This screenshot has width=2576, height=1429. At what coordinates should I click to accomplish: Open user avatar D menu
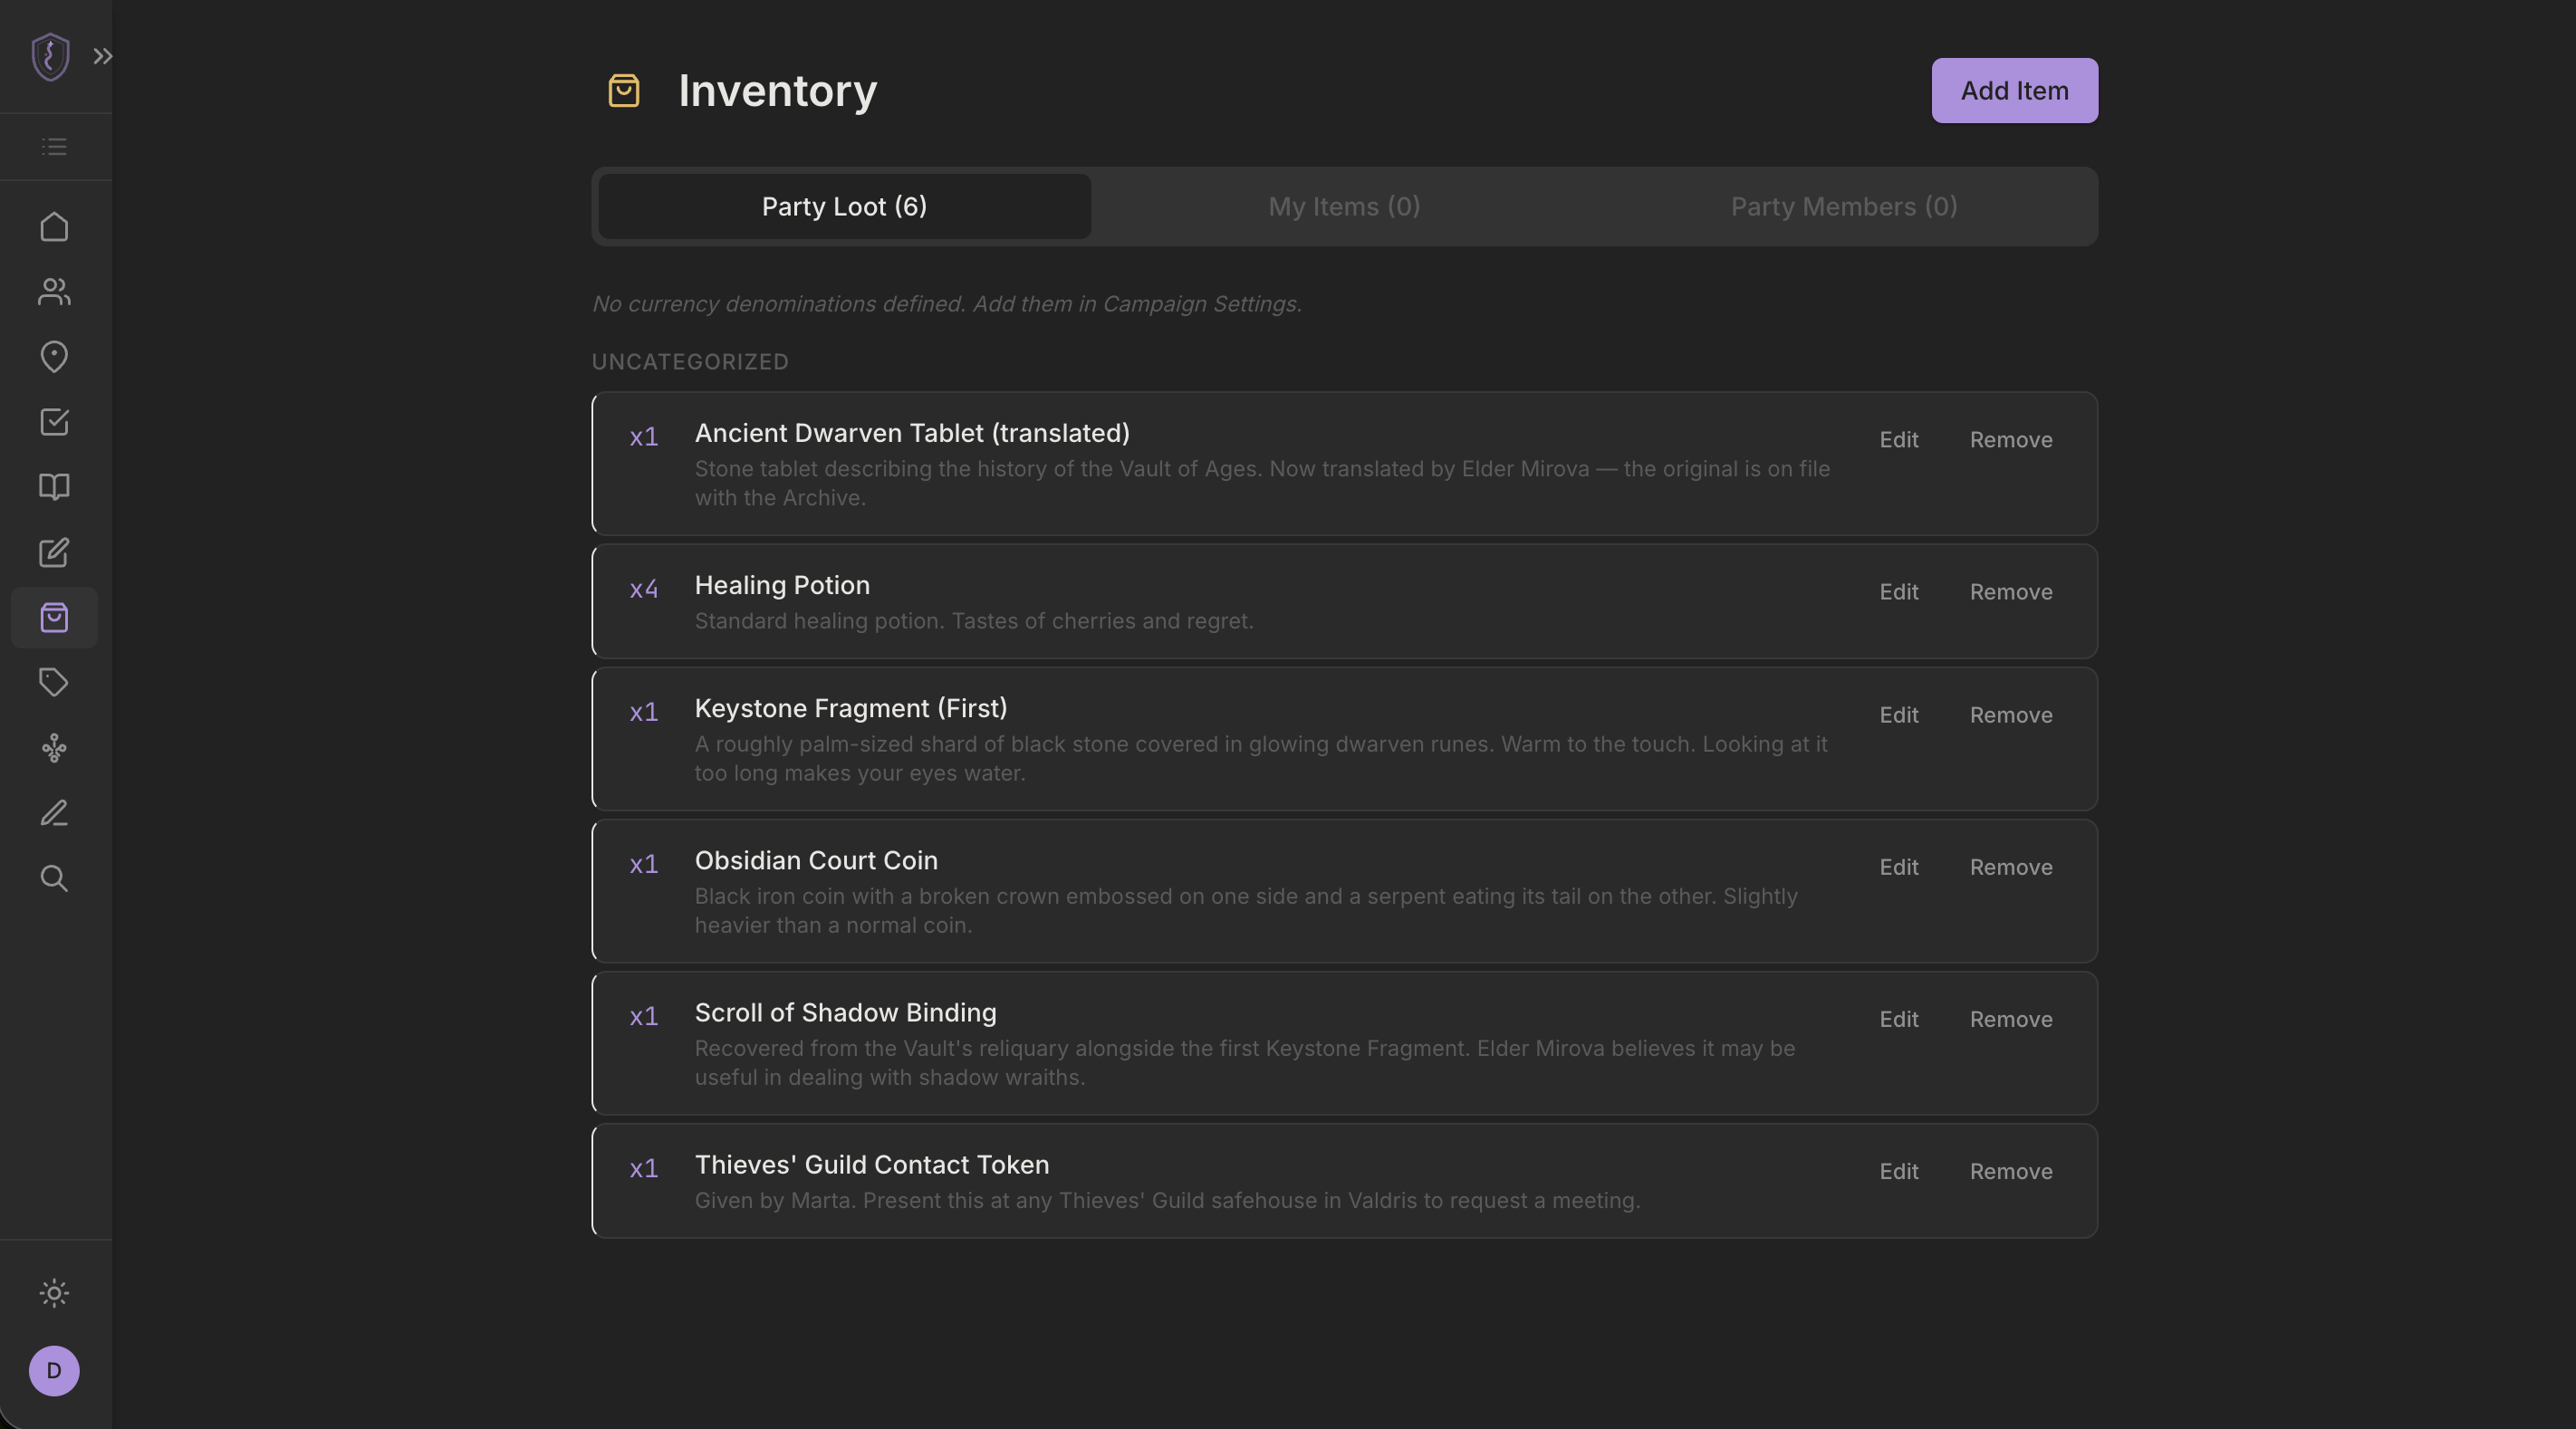pyautogui.click(x=54, y=1371)
